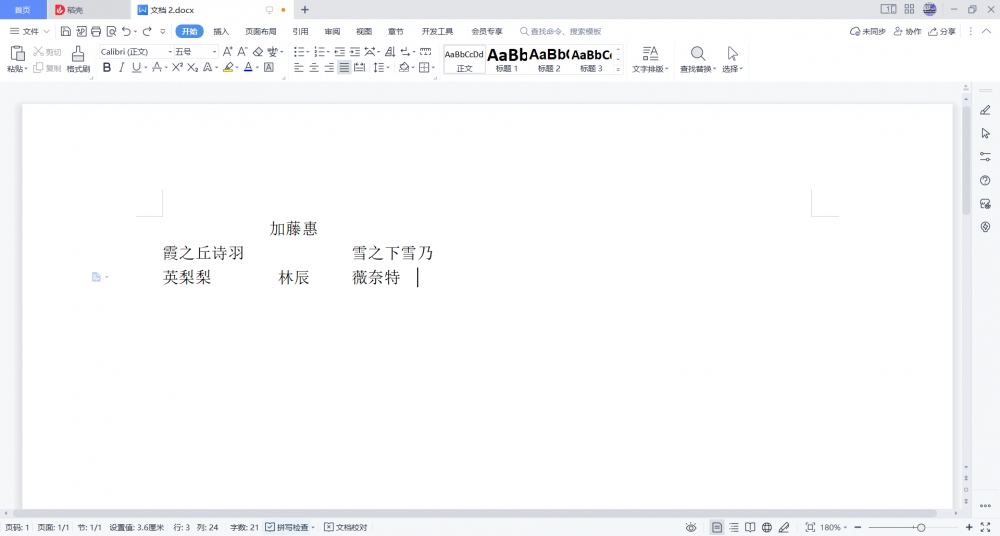Click the 未同步 sync status button

(x=867, y=31)
